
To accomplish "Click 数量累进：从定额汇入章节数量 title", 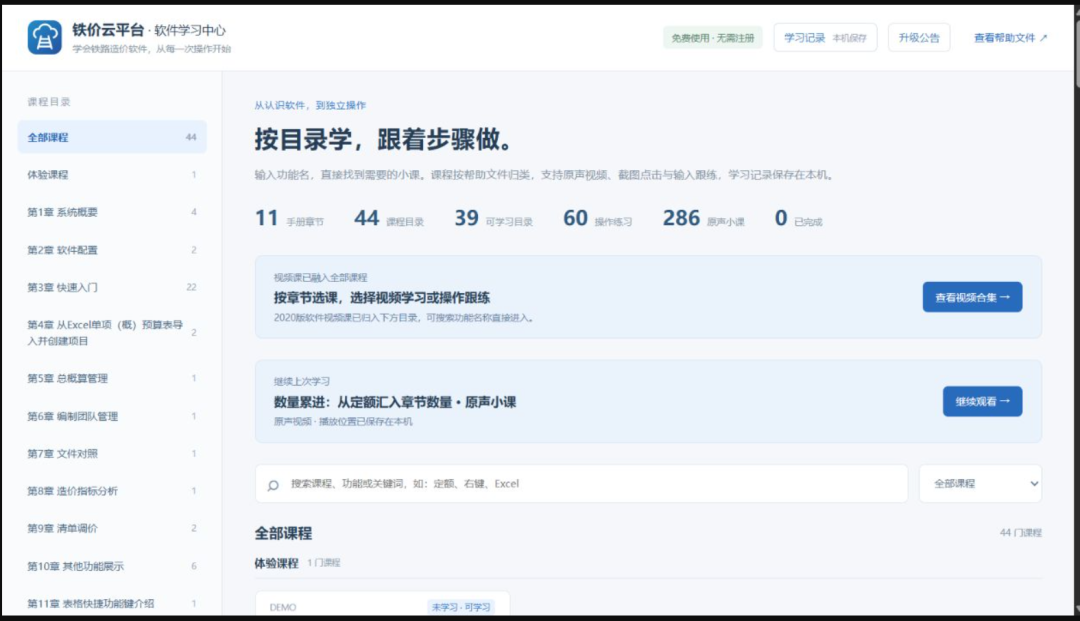I will [395, 402].
